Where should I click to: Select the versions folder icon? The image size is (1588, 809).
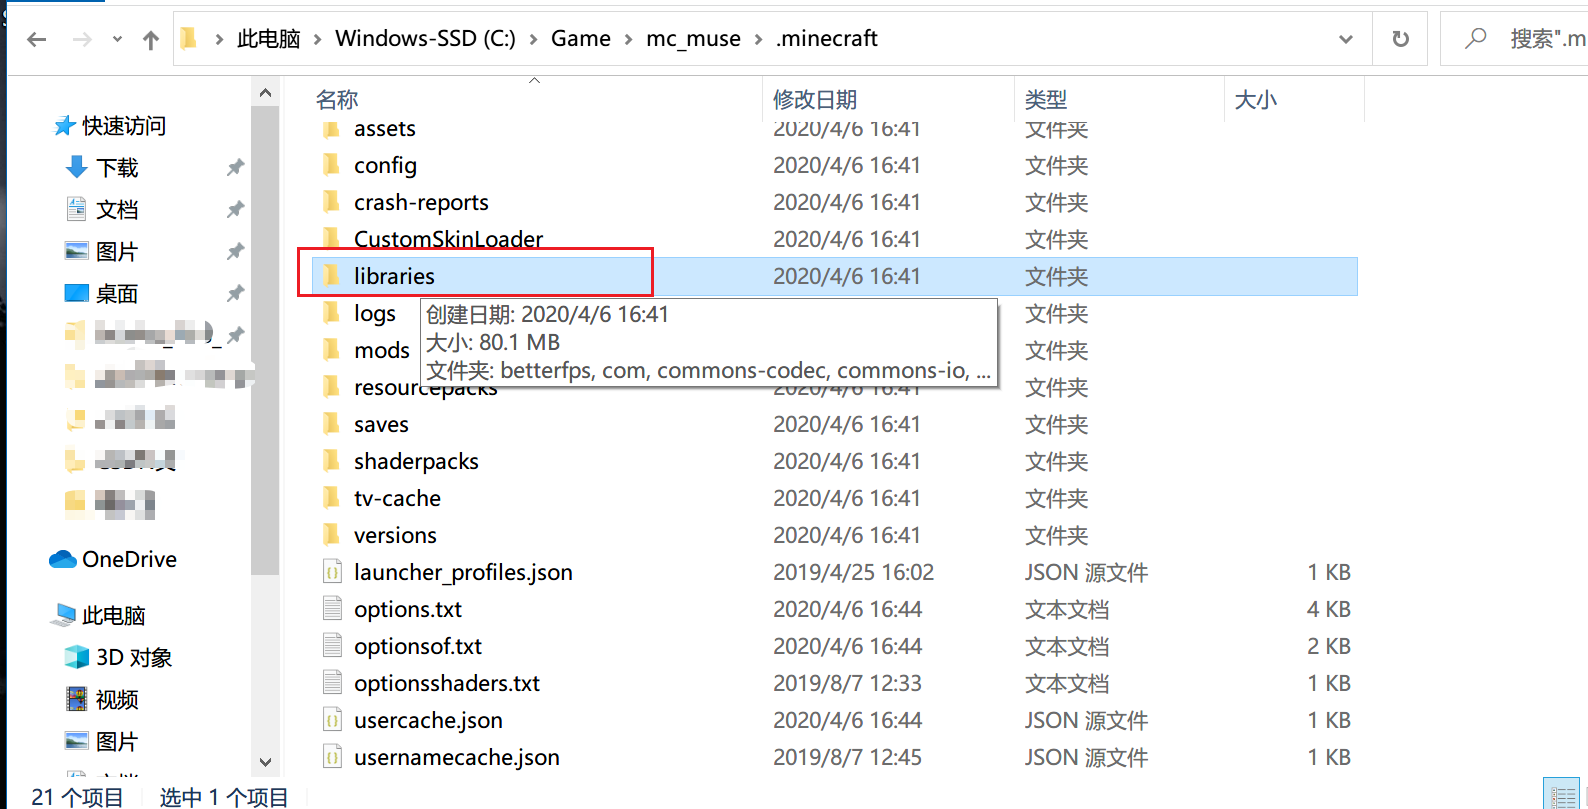(332, 534)
